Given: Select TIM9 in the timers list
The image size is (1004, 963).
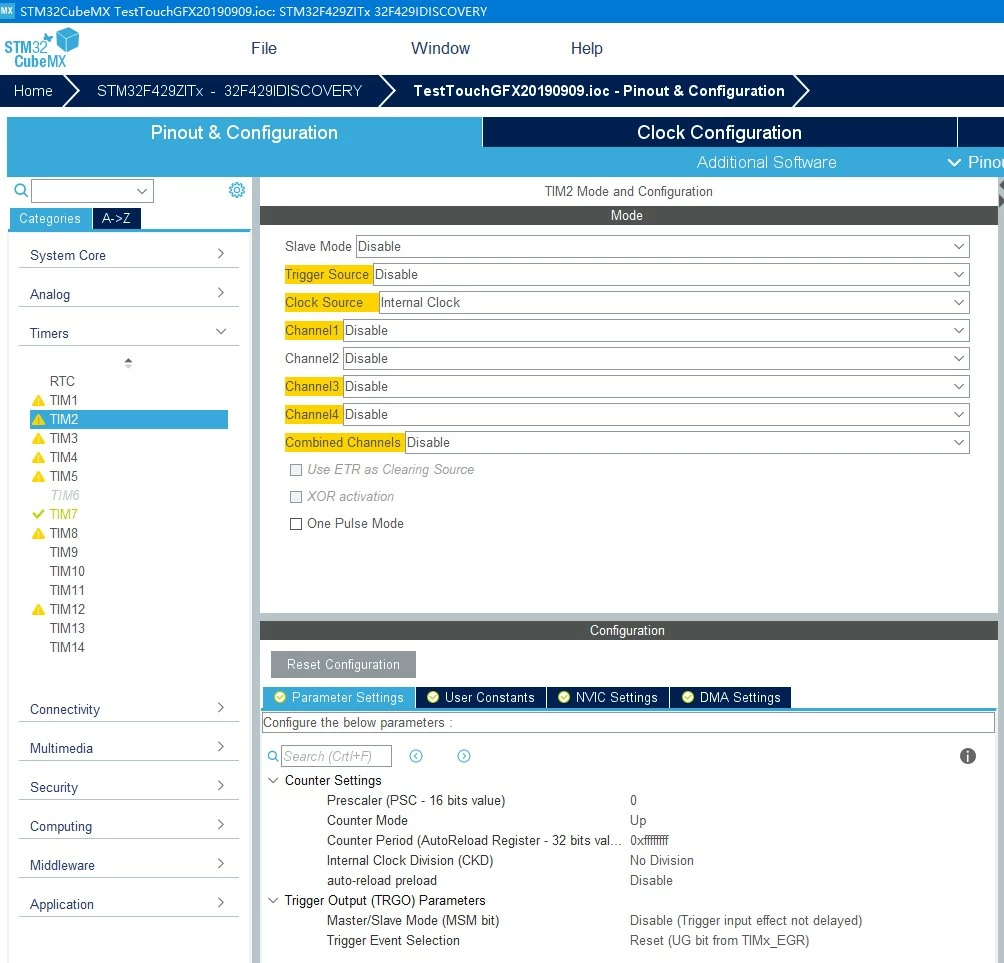Looking at the screenshot, I should point(64,553).
